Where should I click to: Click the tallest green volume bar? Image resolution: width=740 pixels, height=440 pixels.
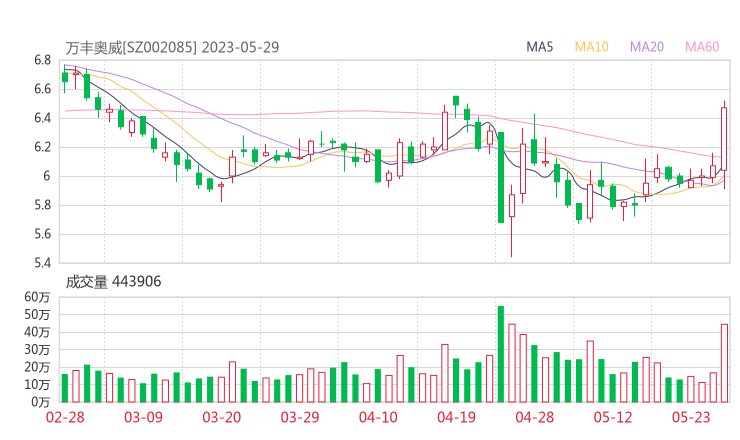point(501,354)
